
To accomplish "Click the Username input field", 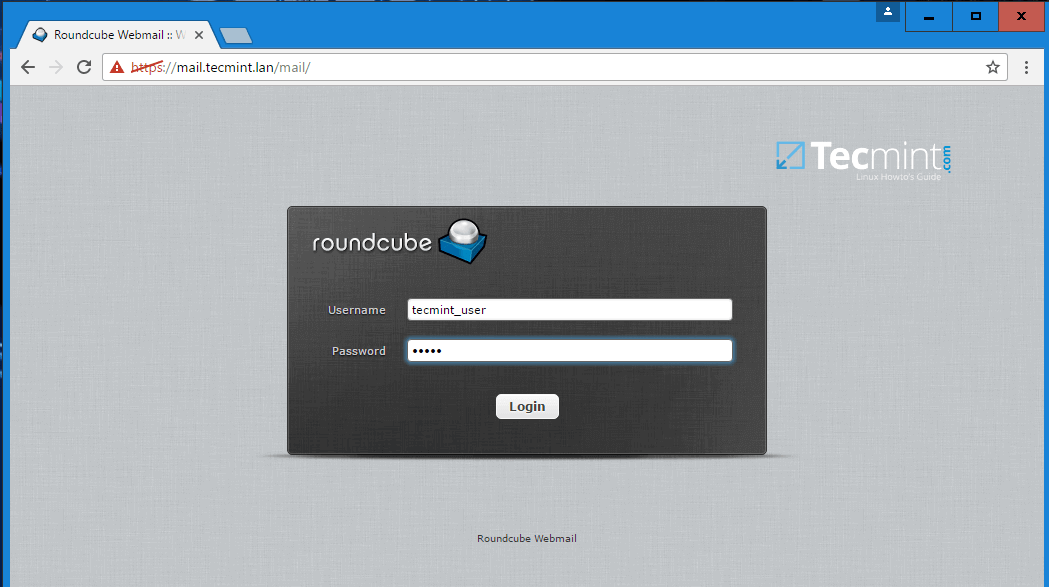I will pos(568,309).
